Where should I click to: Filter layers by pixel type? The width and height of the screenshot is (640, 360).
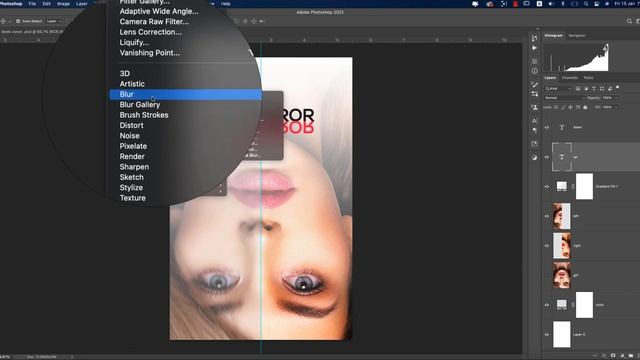(x=578, y=89)
